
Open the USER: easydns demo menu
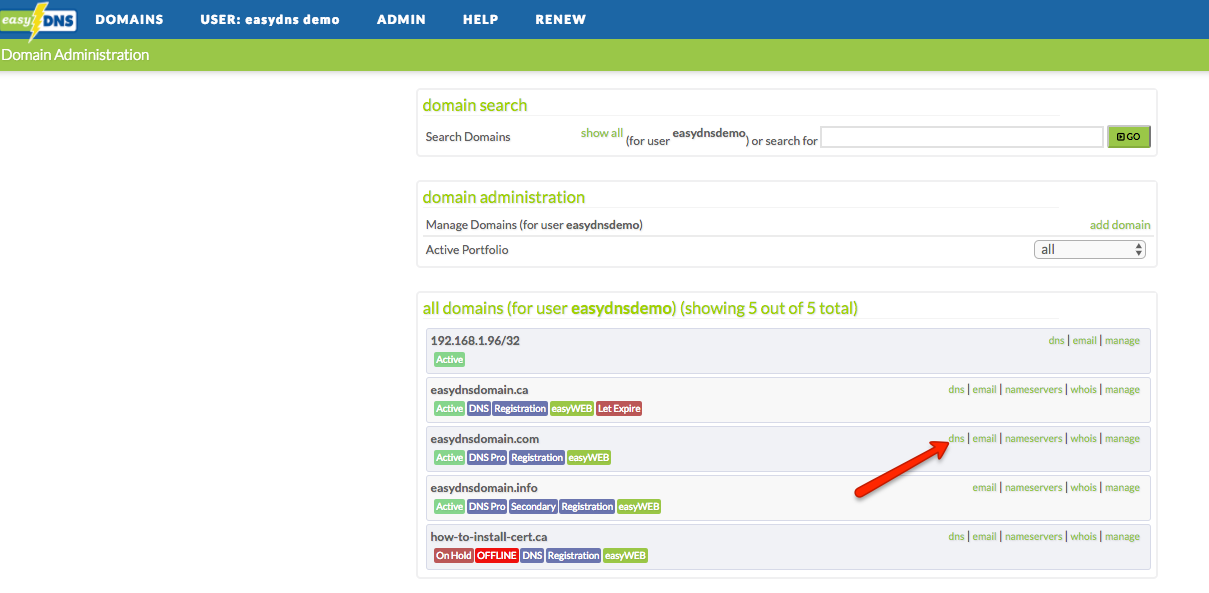(x=270, y=19)
